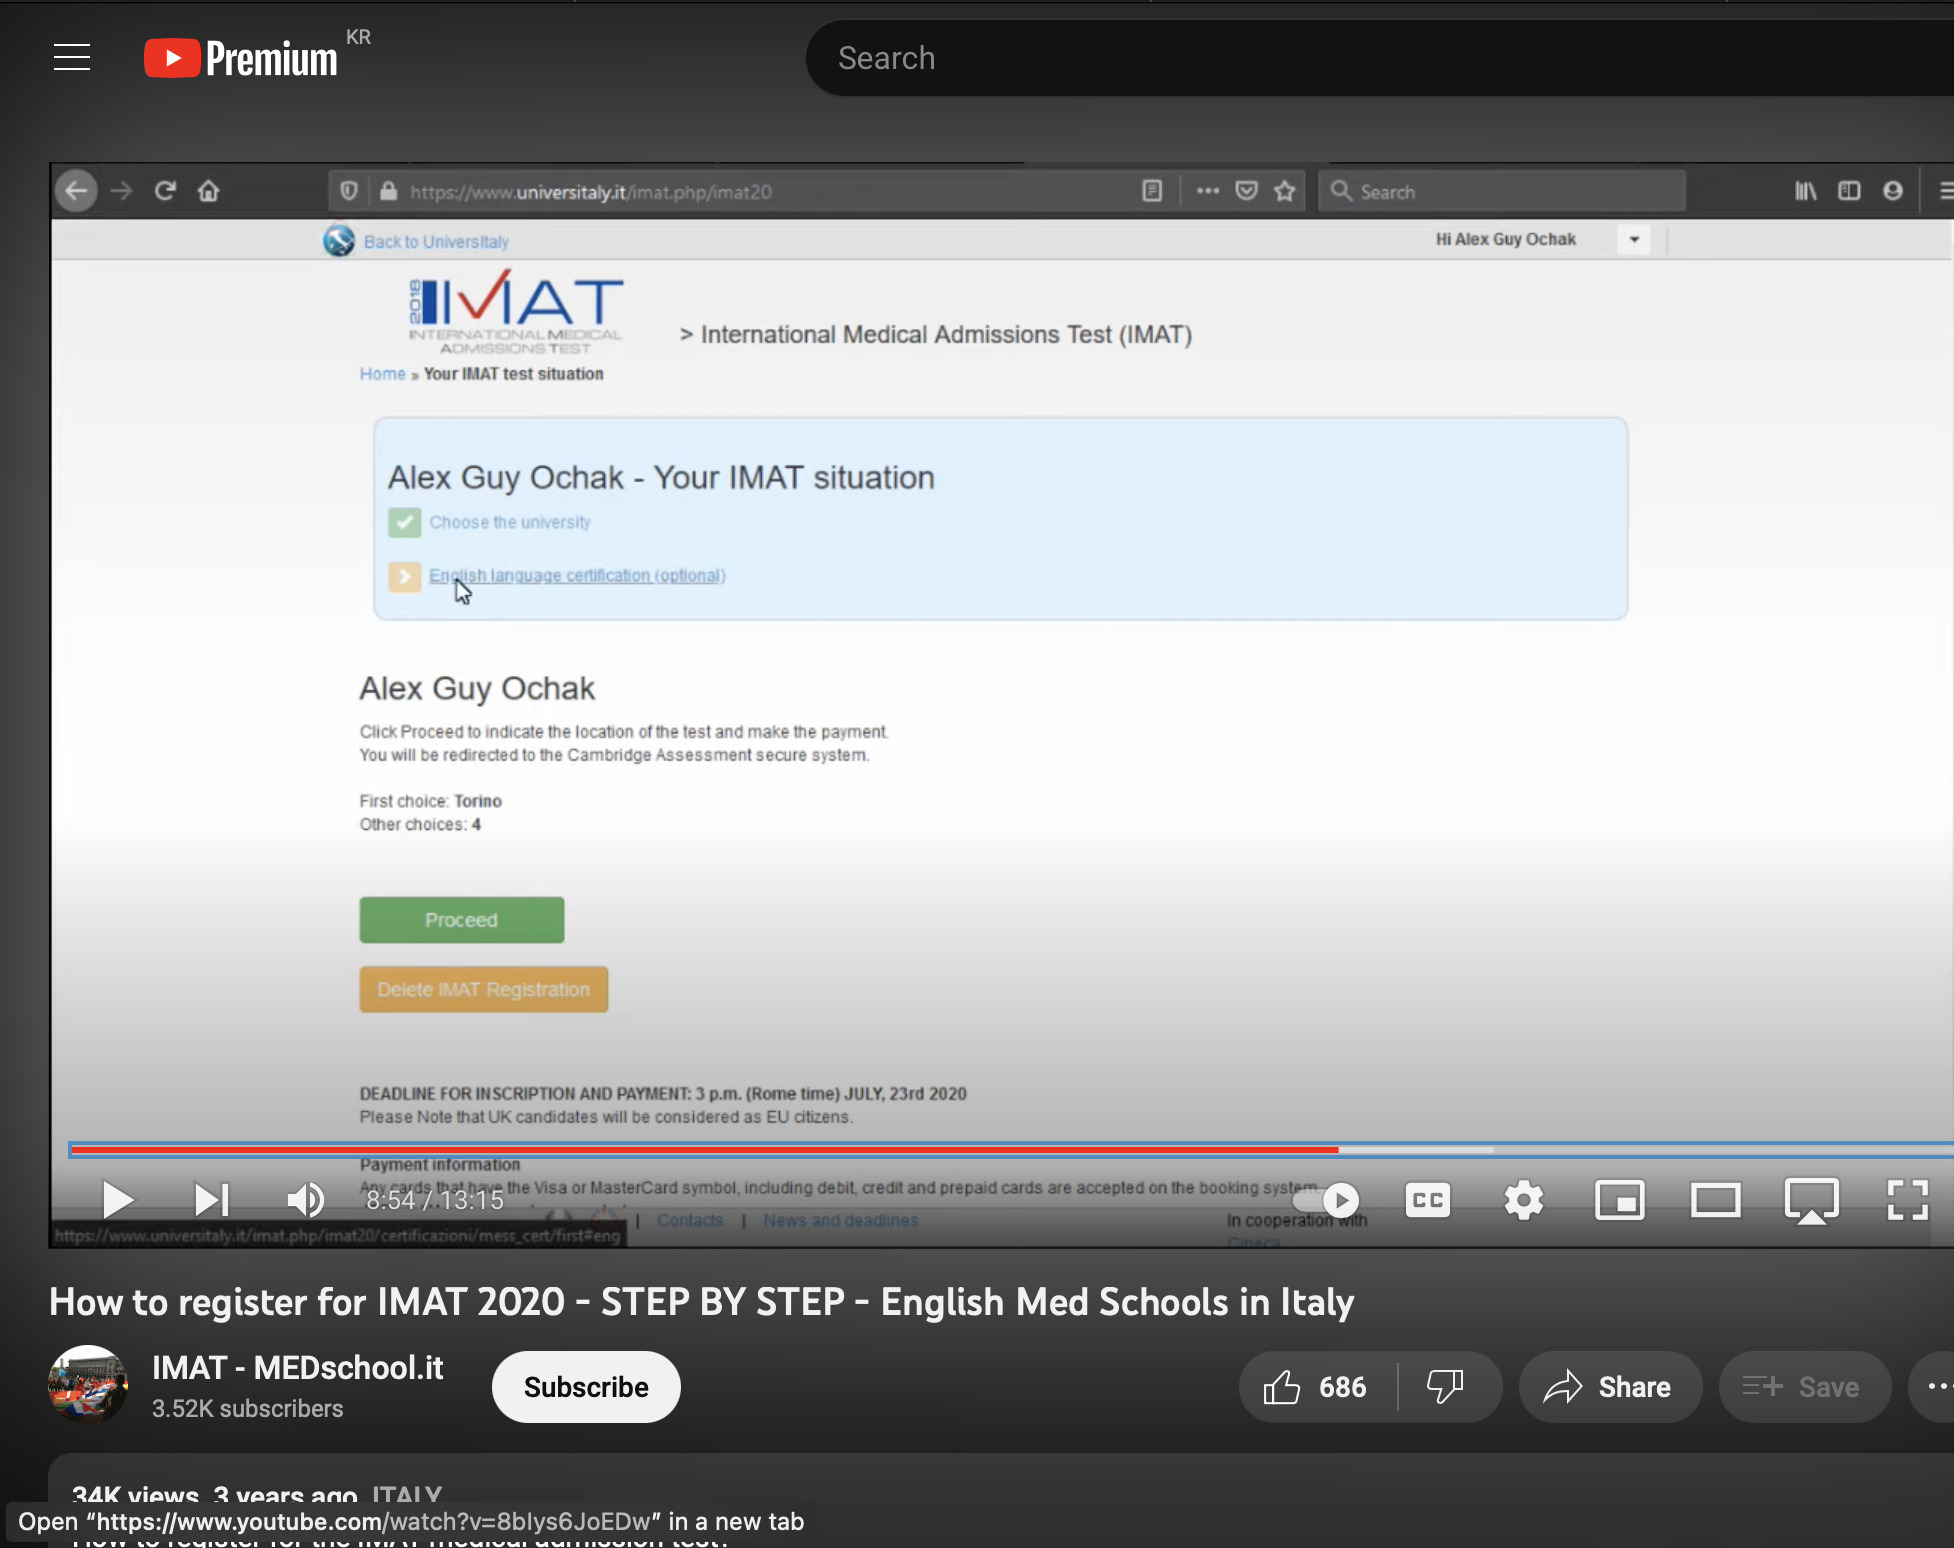Click the video title text
The height and width of the screenshot is (1548, 1954).
(701, 1302)
